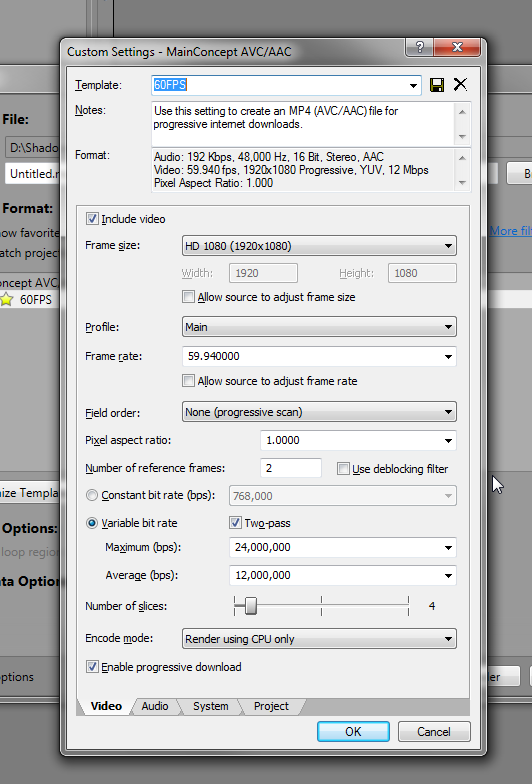Image resolution: width=532 pixels, height=784 pixels.
Task: Open the Frame size dropdown
Action: point(319,246)
